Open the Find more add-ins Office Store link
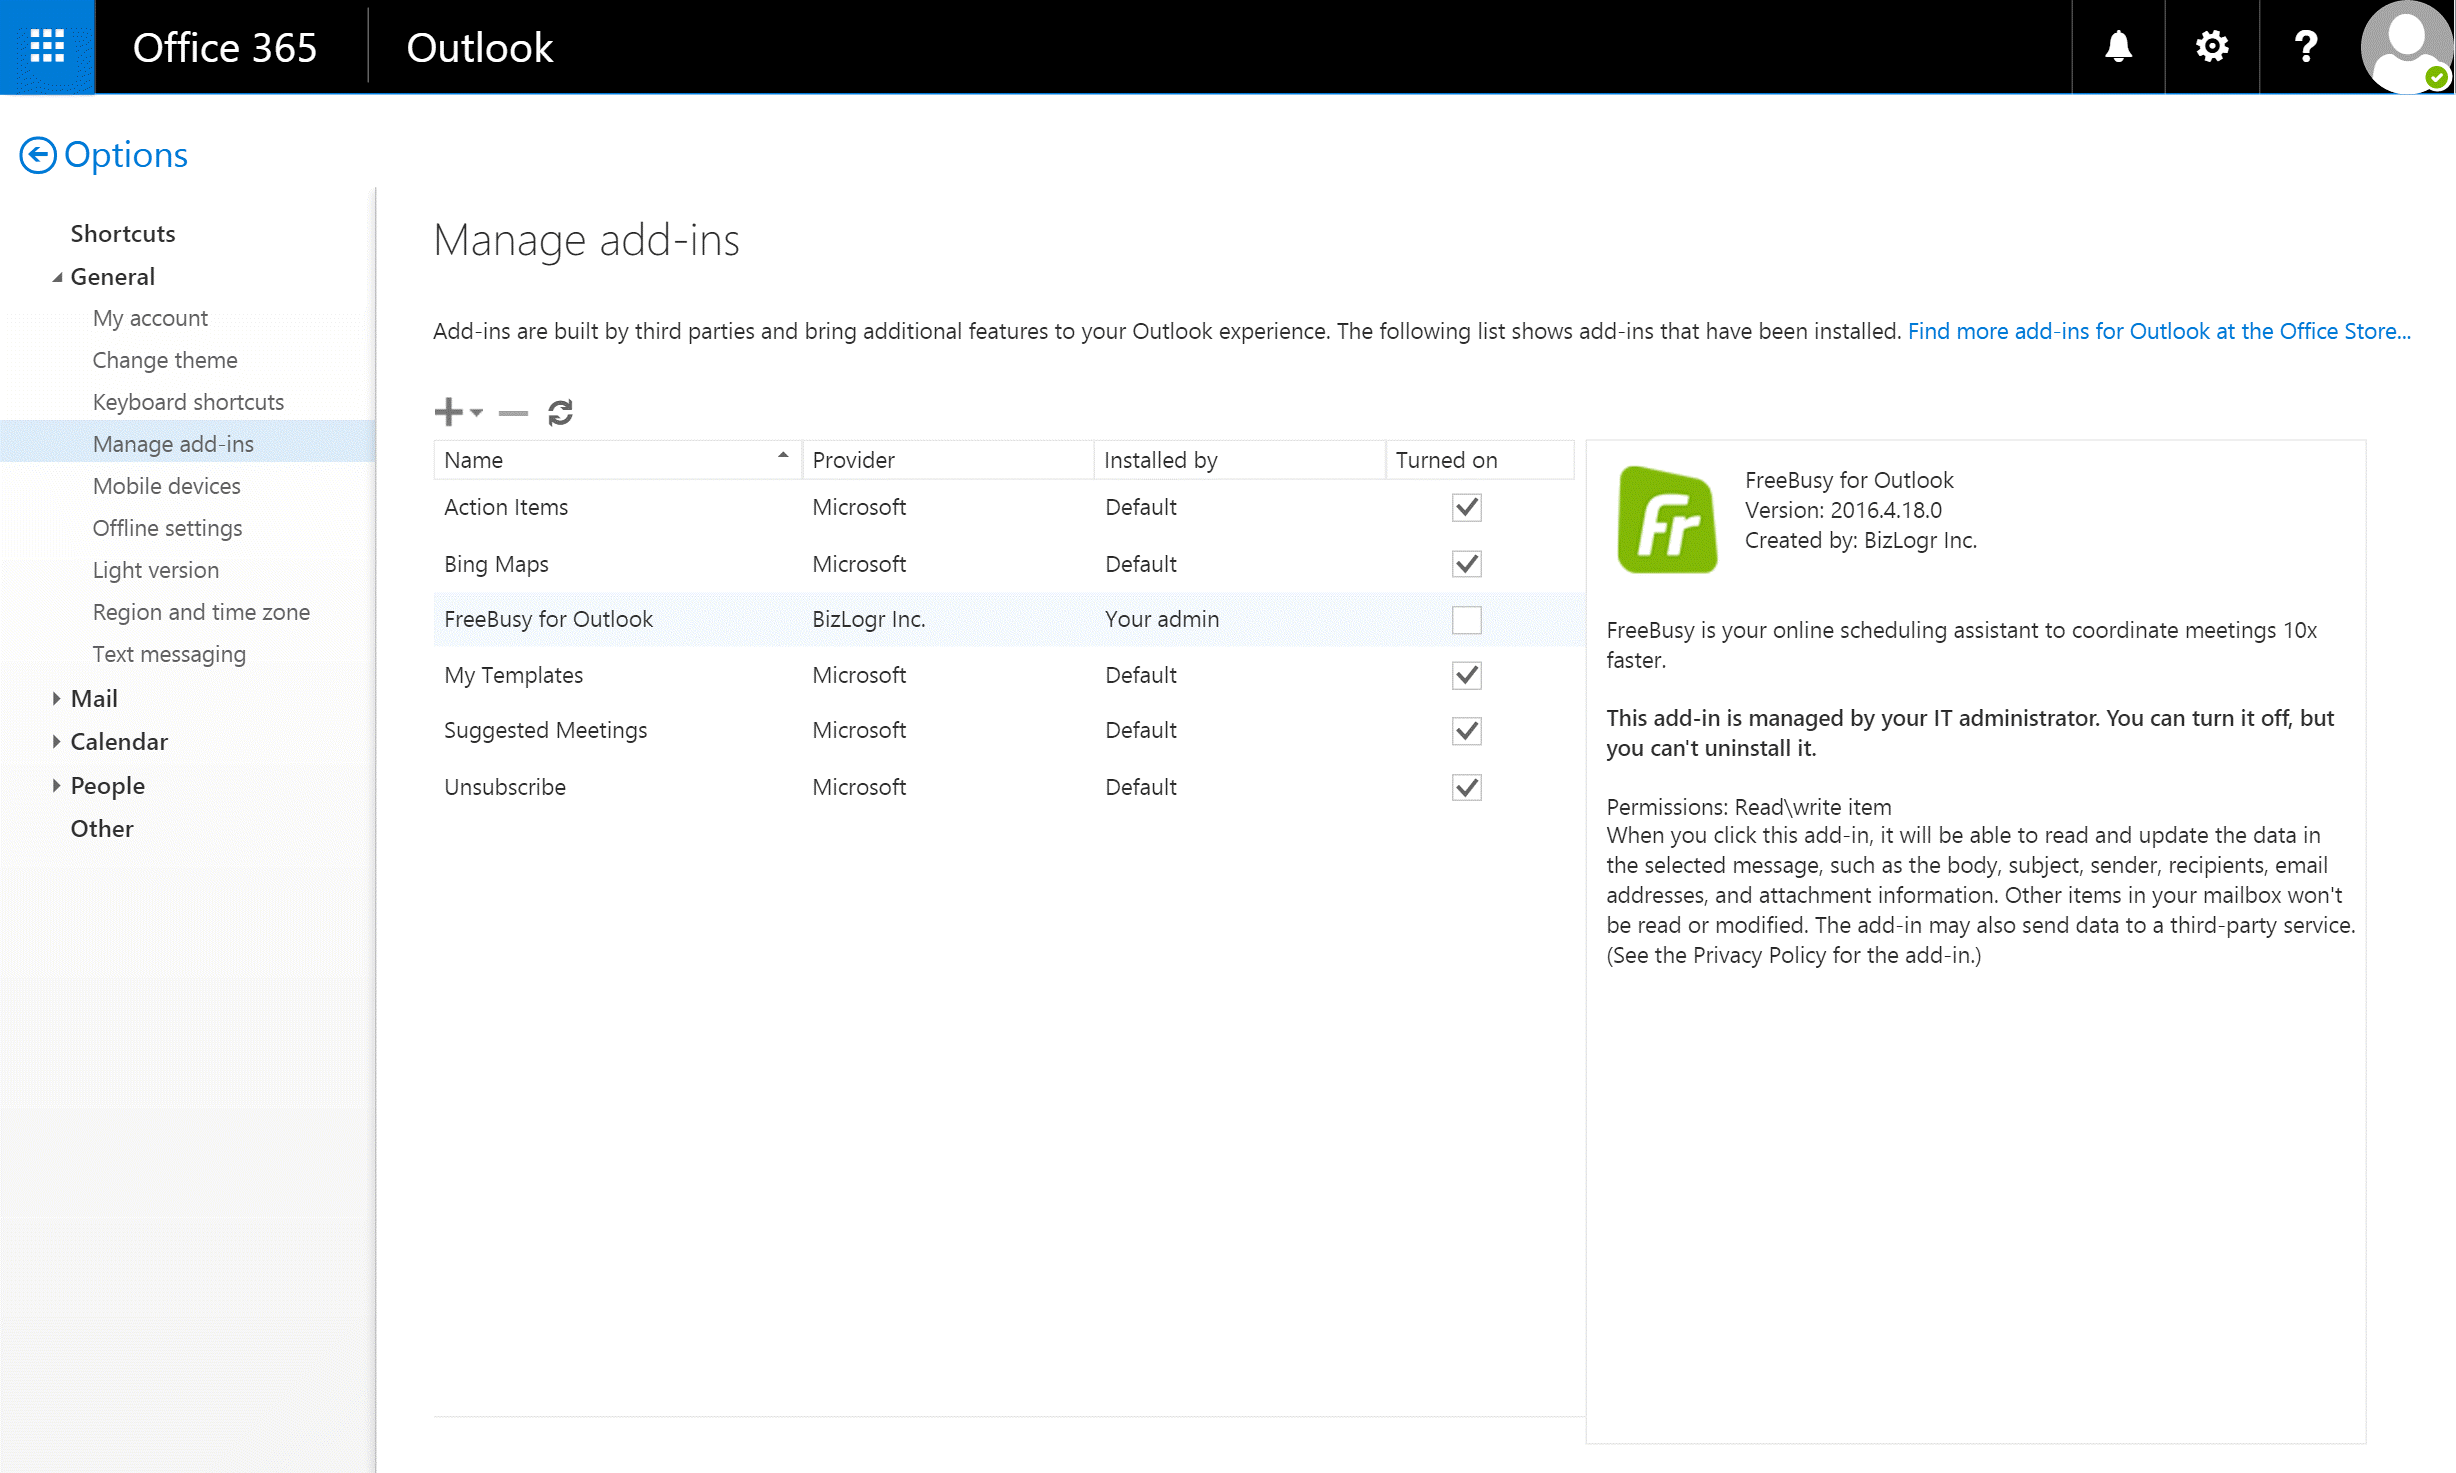Image resolution: width=2456 pixels, height=1473 pixels. (2158, 331)
